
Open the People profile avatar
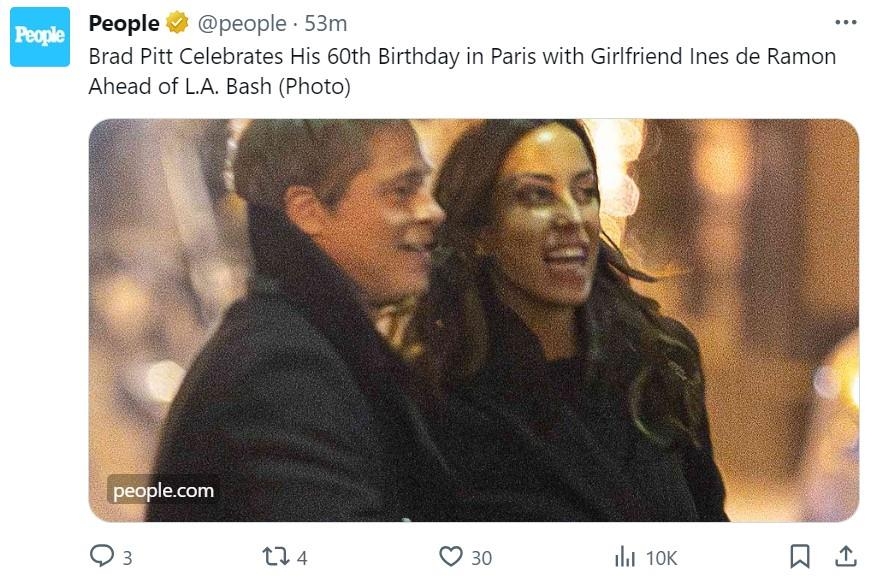point(40,37)
